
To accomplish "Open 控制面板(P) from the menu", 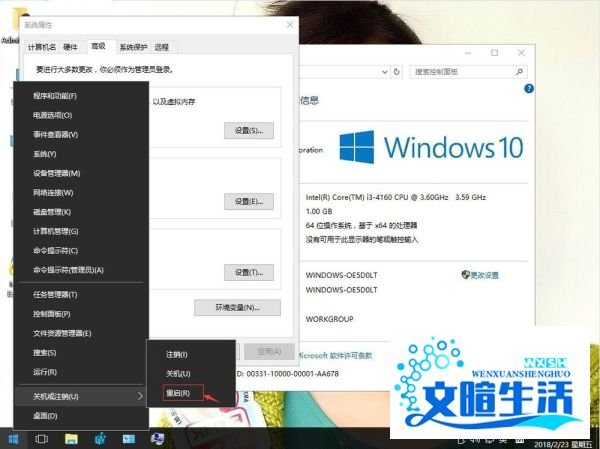I will point(81,314).
